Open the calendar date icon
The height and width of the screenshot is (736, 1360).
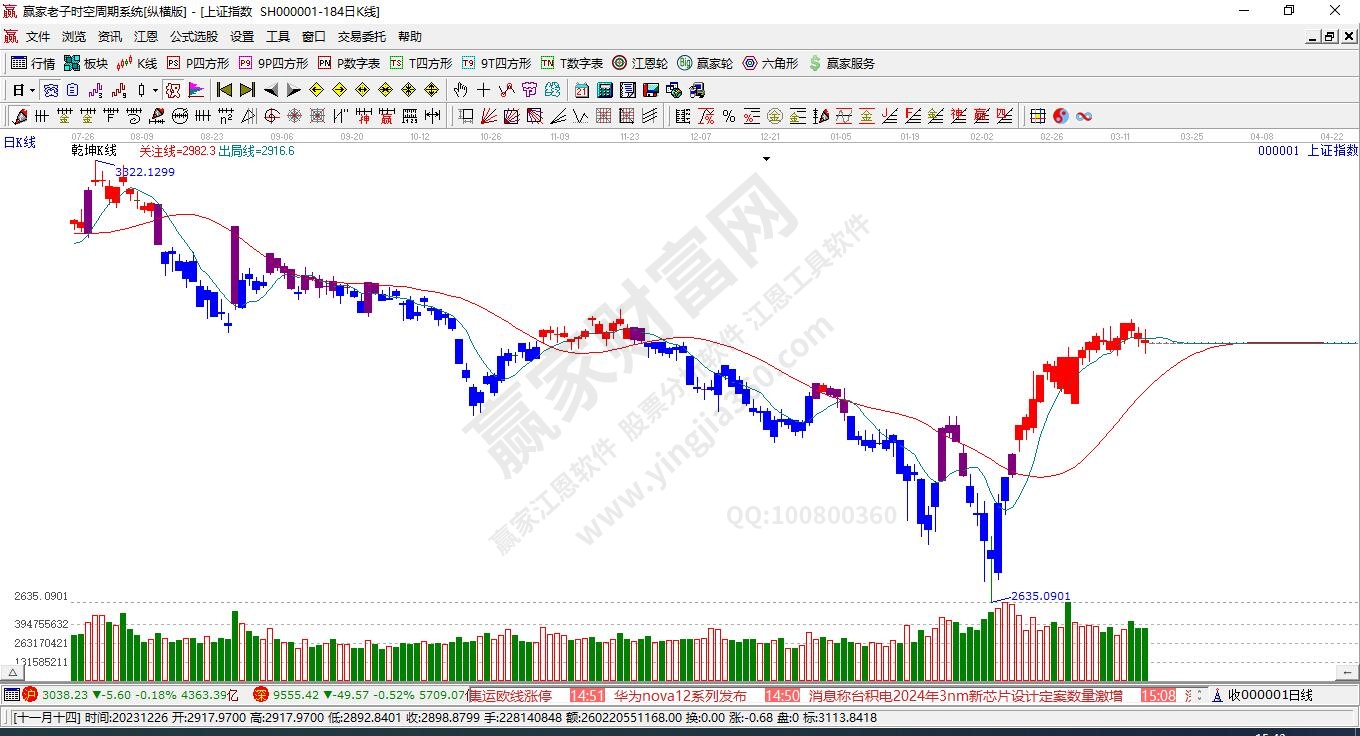(581, 90)
